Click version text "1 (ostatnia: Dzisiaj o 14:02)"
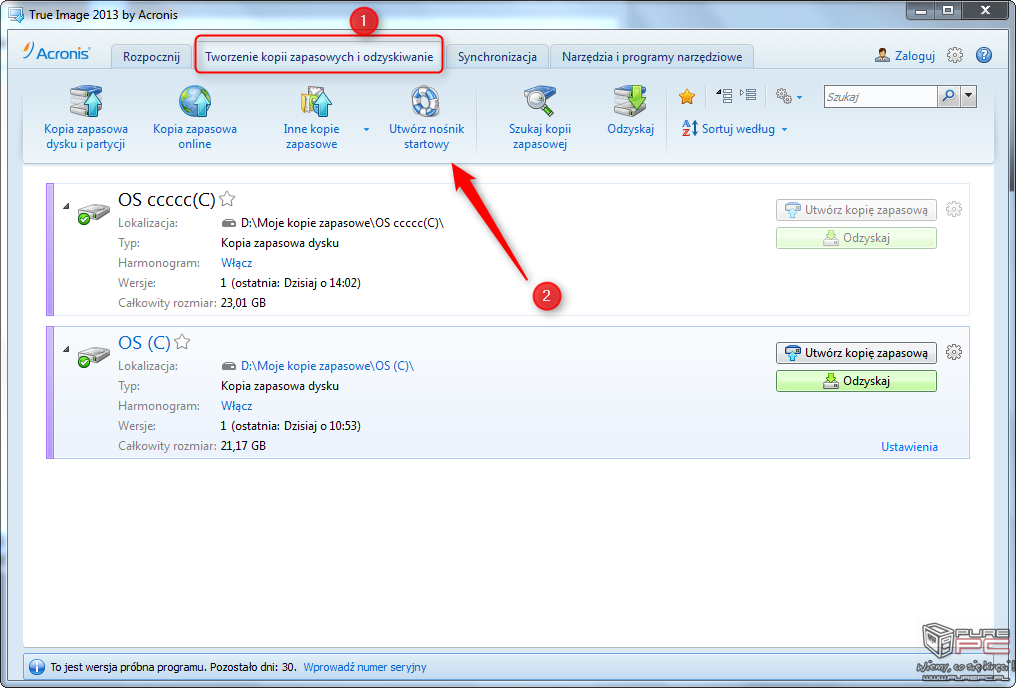Viewport: 1016px width, 688px height. [291, 283]
